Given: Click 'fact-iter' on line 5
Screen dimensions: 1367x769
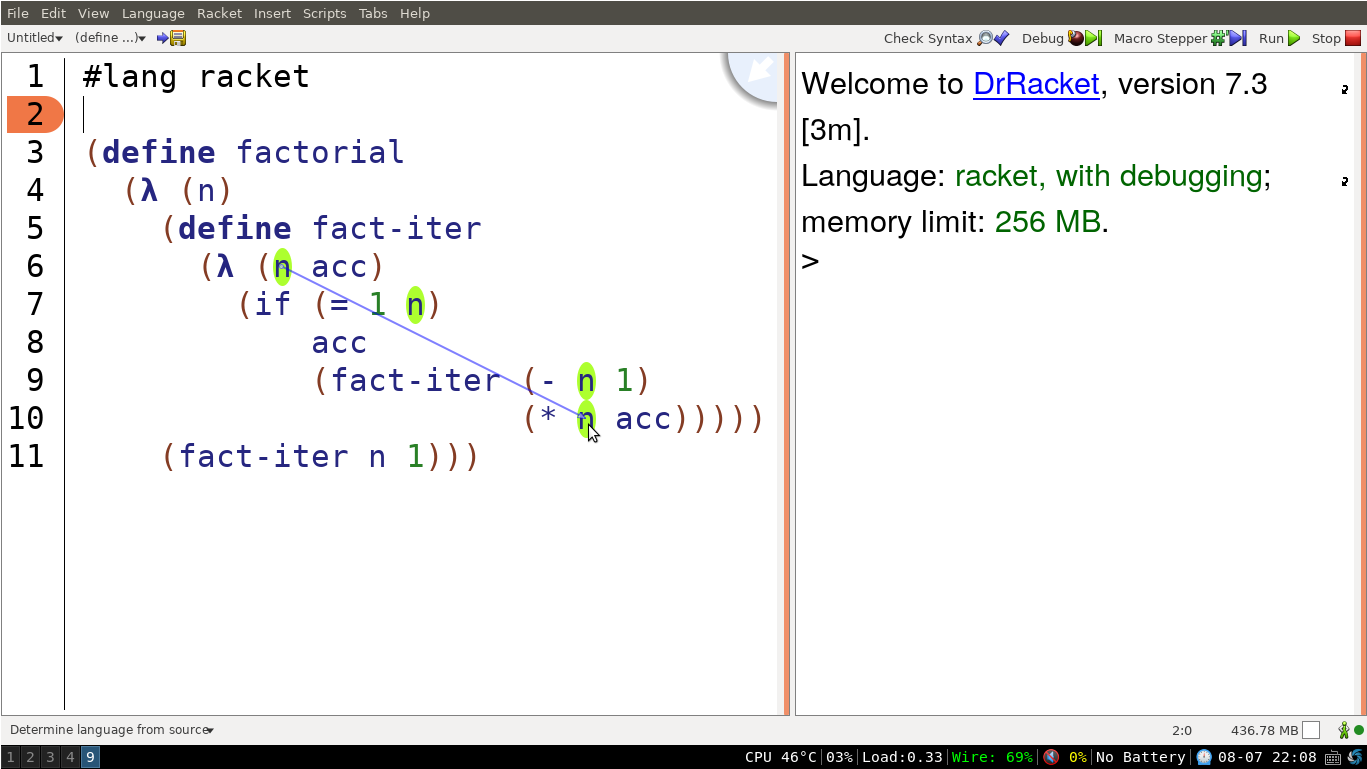Looking at the screenshot, I should point(396,229).
